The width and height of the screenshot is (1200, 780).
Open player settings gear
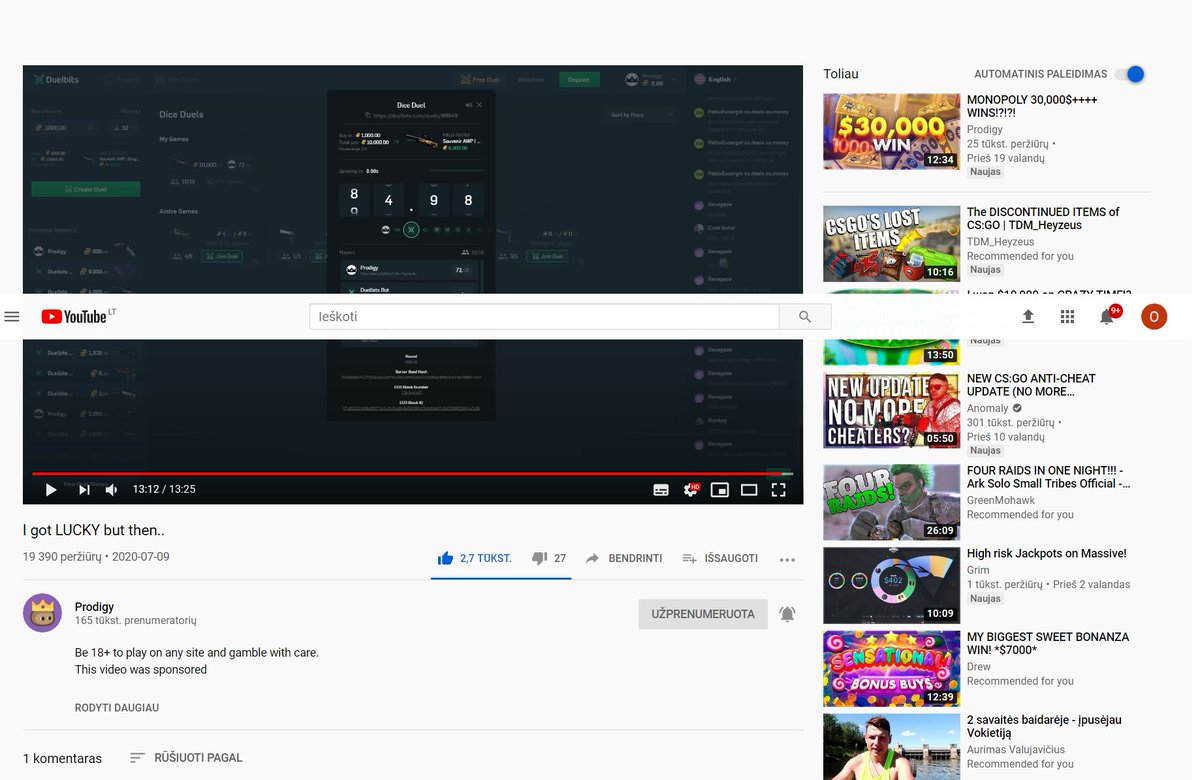click(691, 490)
